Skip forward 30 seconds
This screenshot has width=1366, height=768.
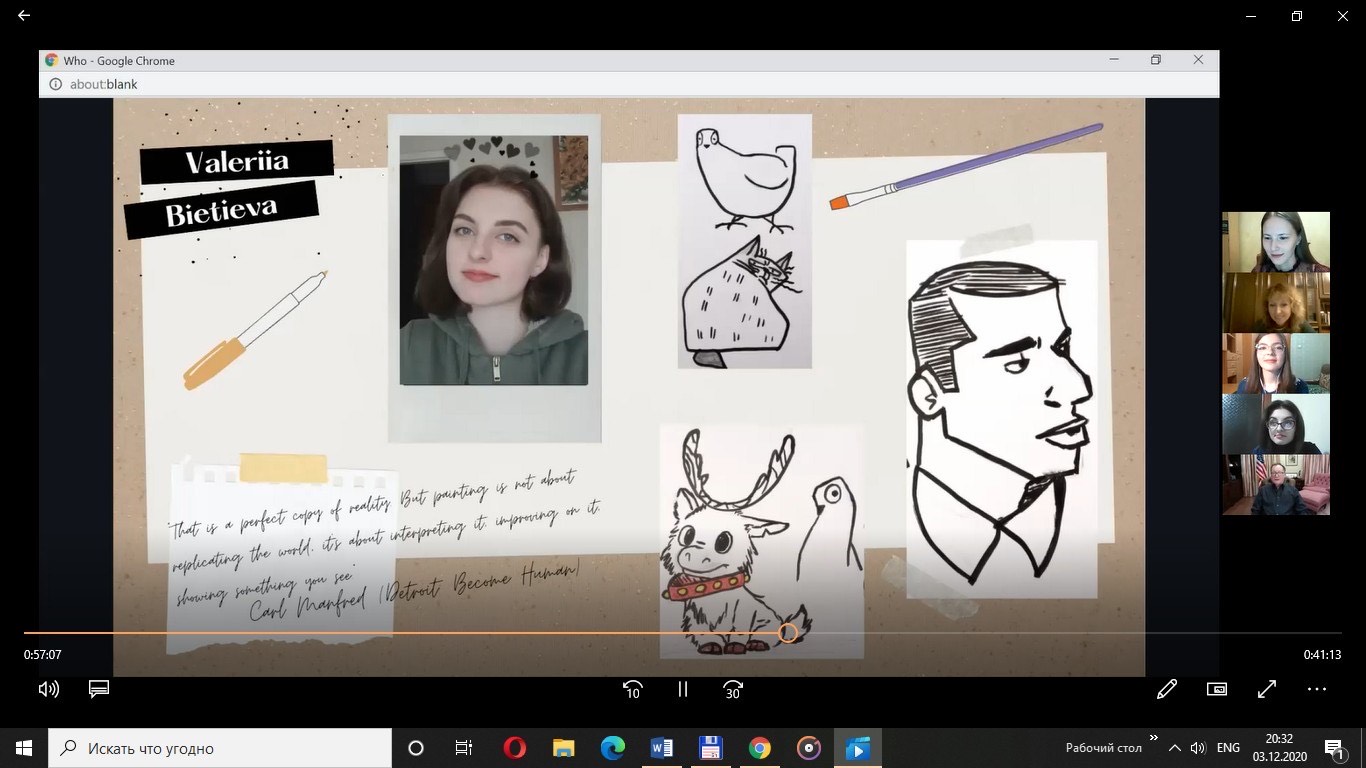[733, 689]
